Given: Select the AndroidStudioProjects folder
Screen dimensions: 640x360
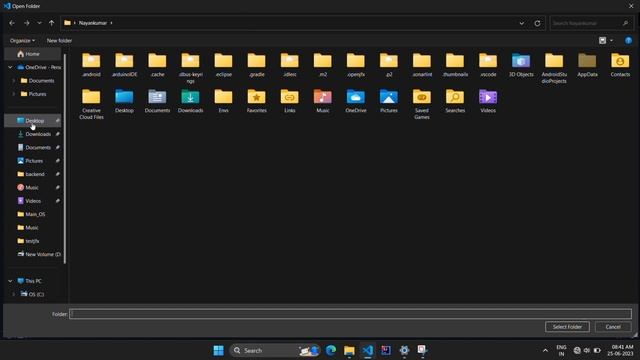Looking at the screenshot, I should pos(554,68).
